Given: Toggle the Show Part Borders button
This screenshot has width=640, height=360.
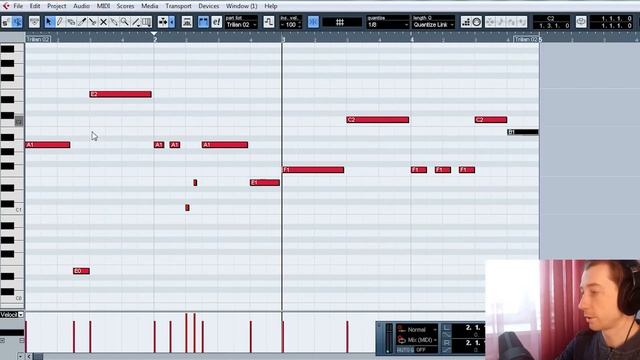Looking at the screenshot, I should pyautogui.click(x=203, y=22).
